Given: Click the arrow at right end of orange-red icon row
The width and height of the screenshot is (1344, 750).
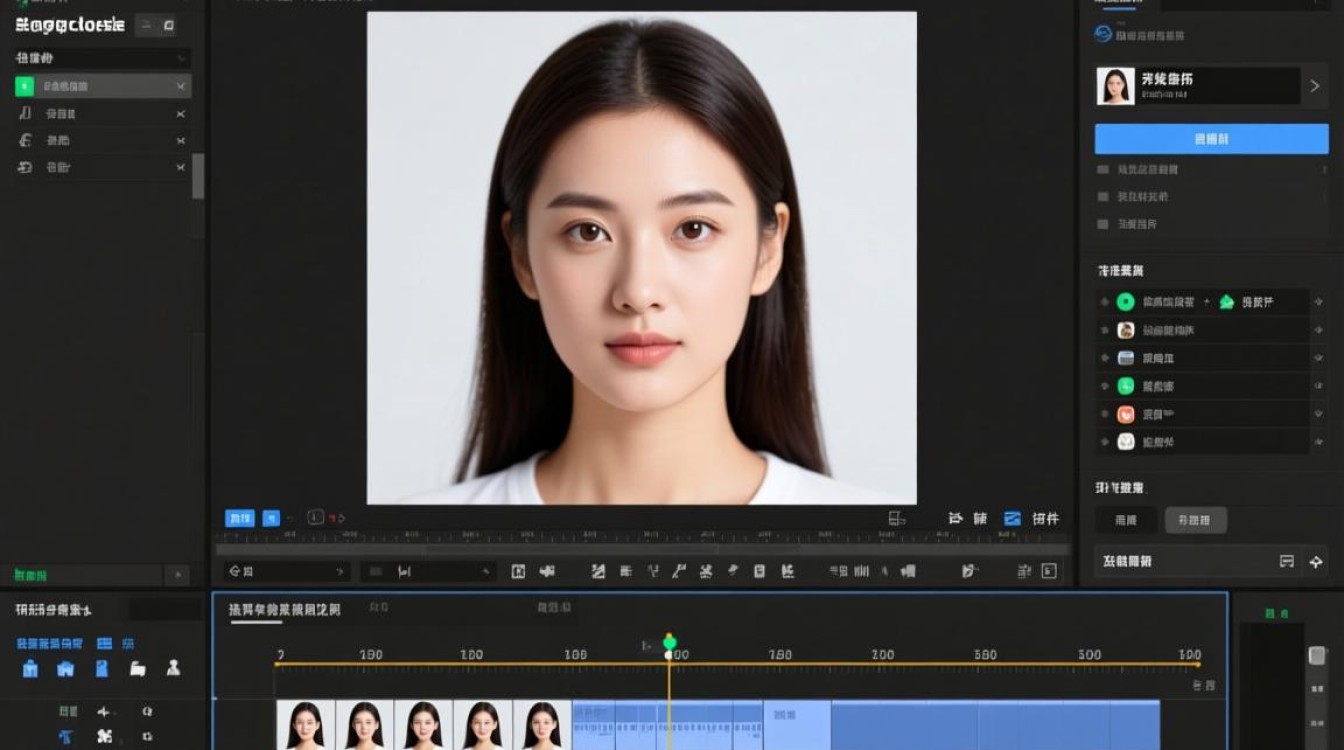Looking at the screenshot, I should (x=1318, y=414).
